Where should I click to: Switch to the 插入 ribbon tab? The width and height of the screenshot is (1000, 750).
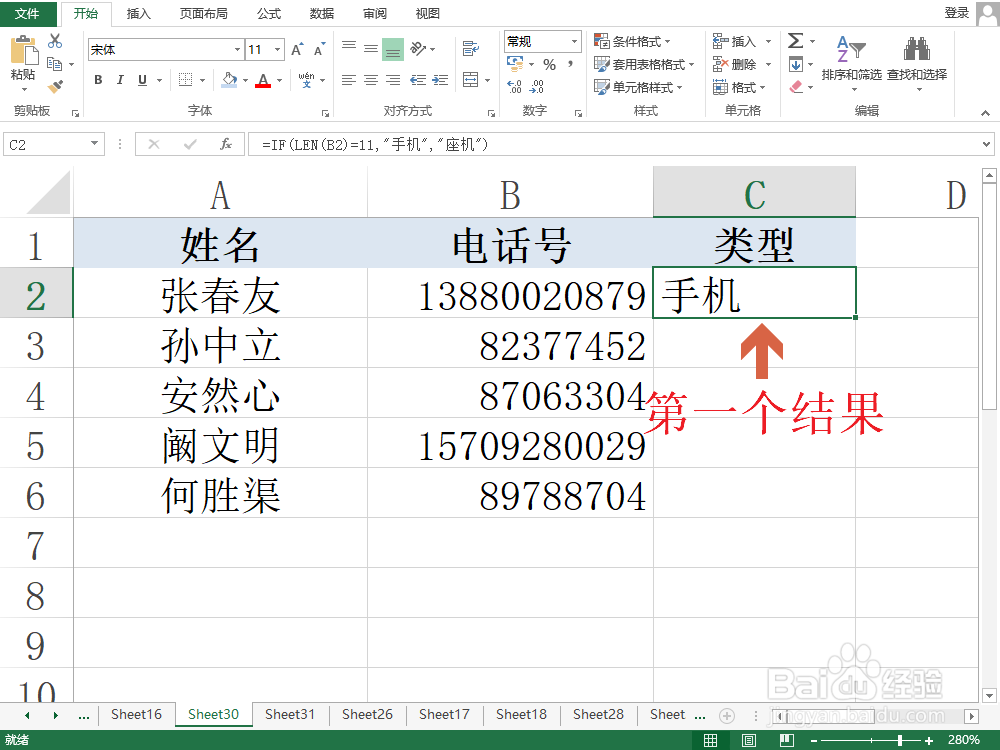(x=138, y=13)
